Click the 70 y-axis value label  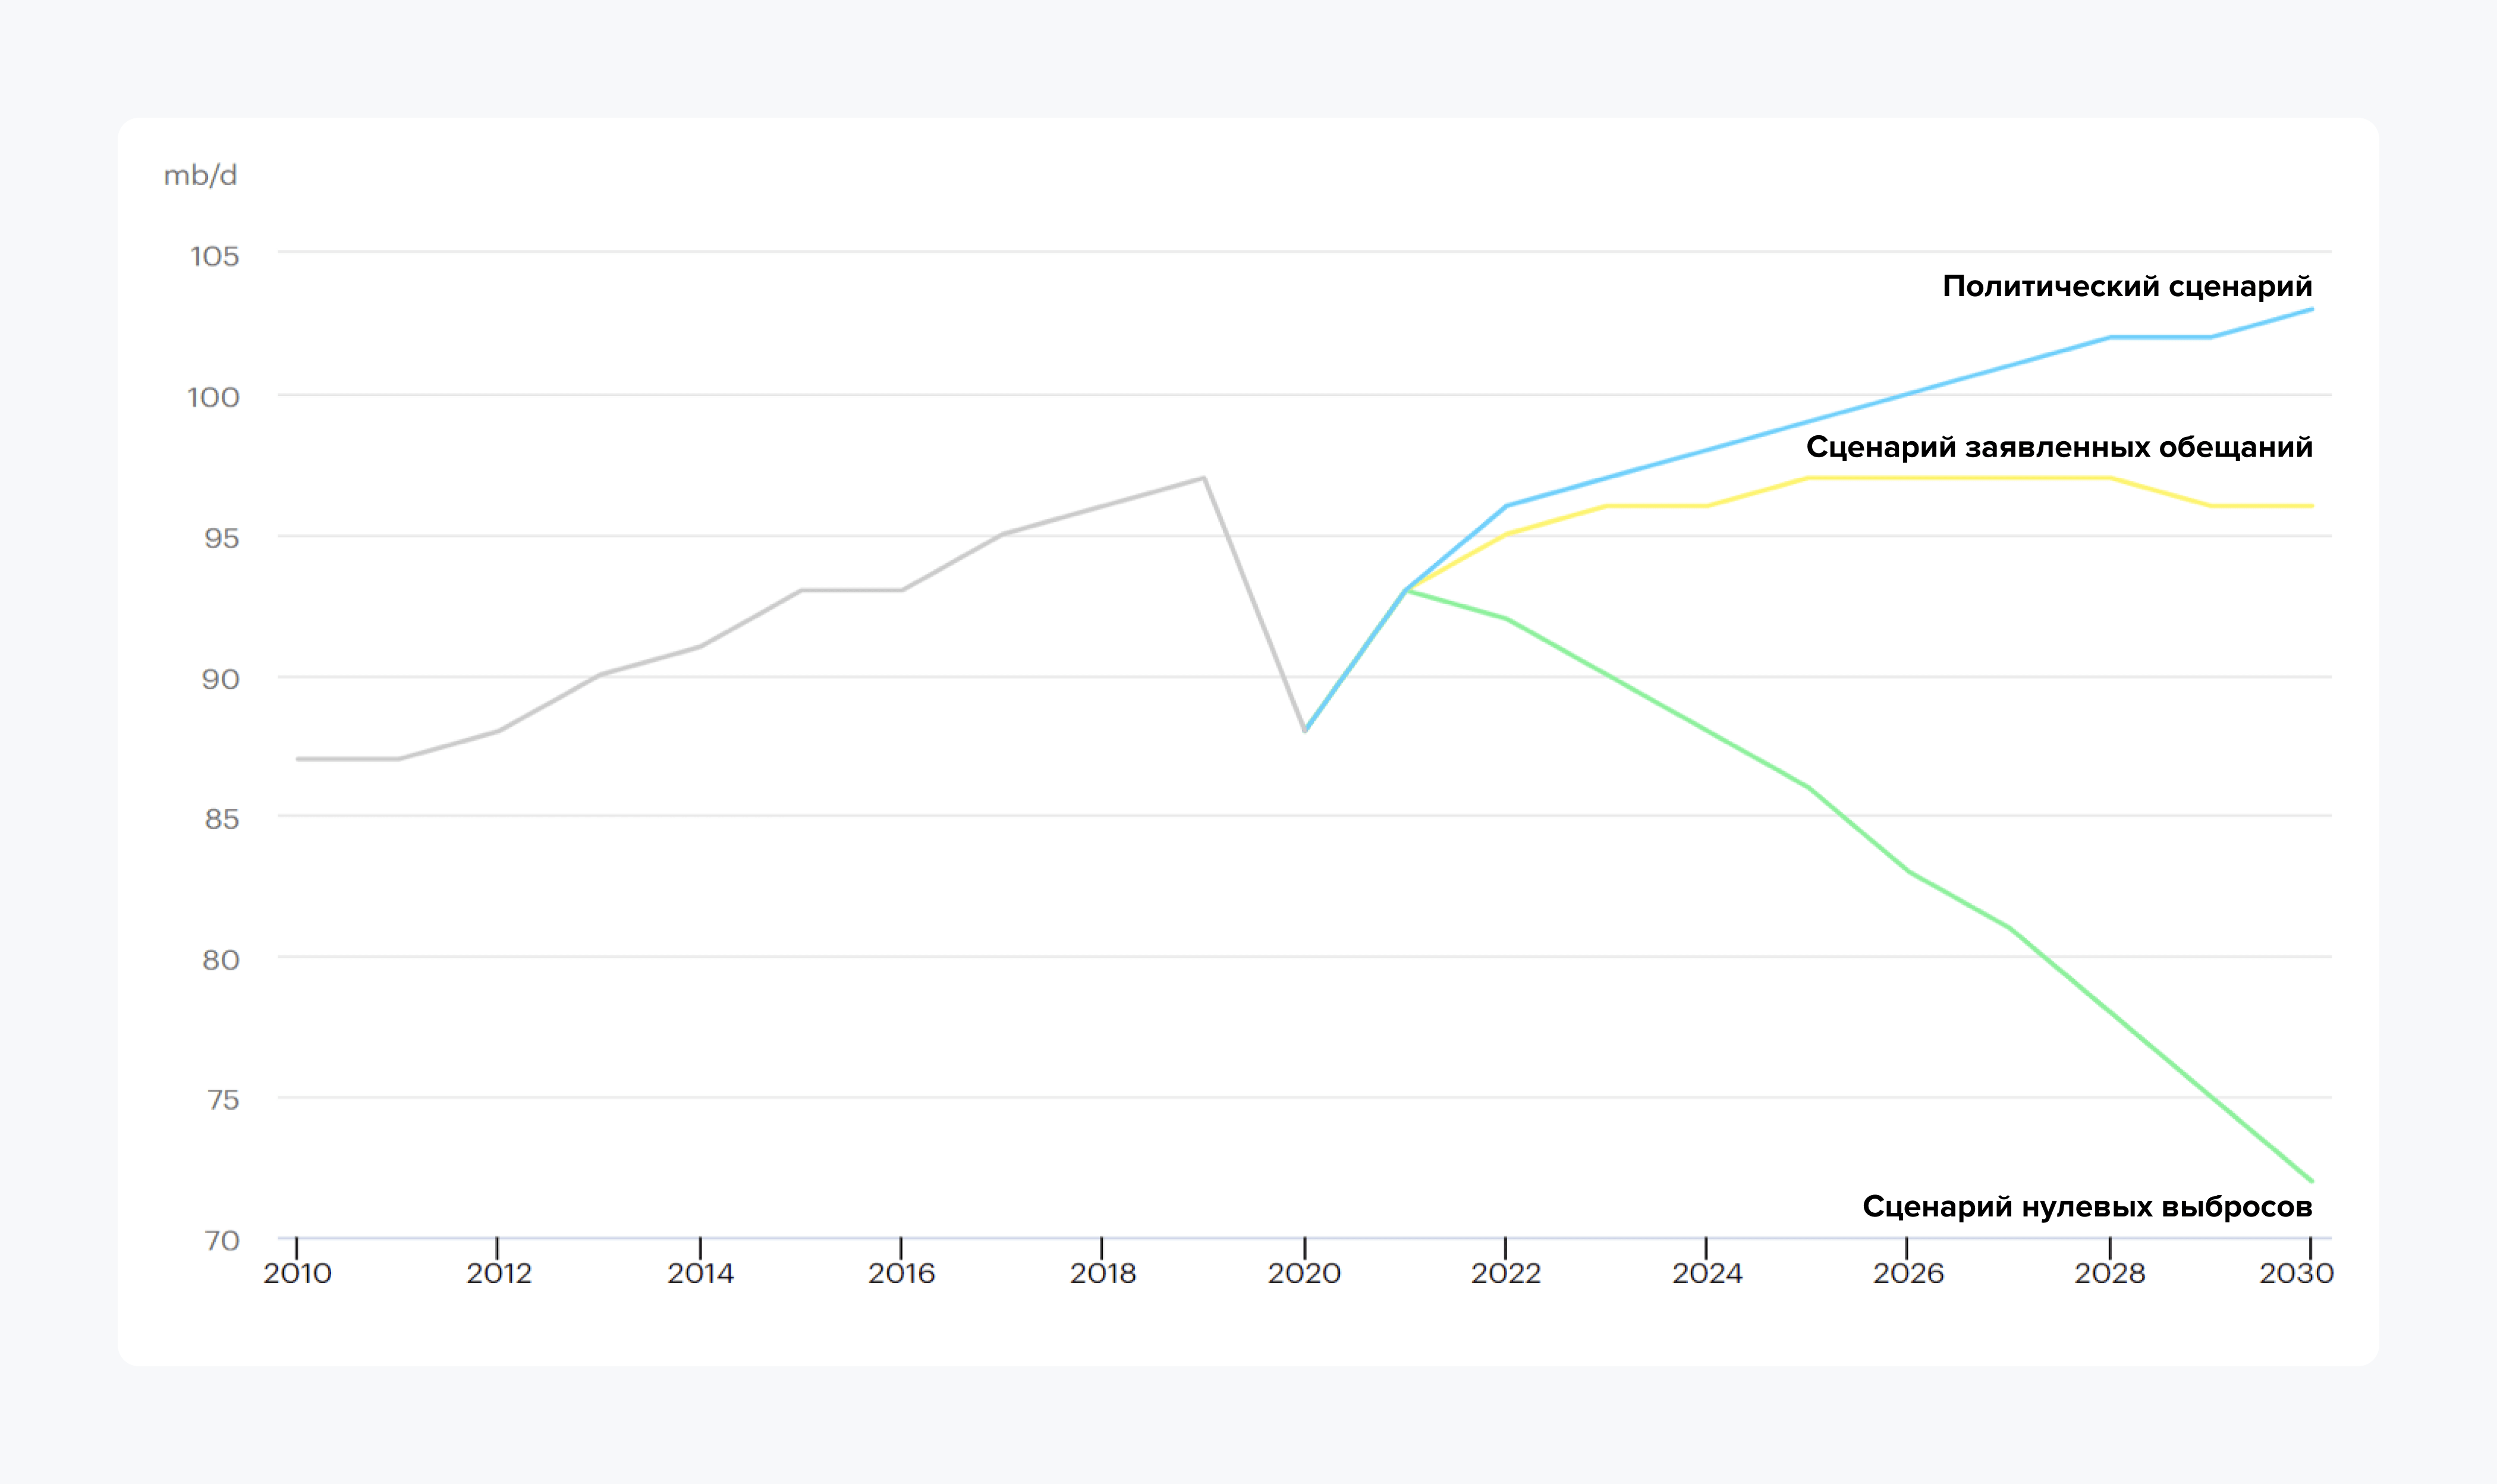point(222,1241)
